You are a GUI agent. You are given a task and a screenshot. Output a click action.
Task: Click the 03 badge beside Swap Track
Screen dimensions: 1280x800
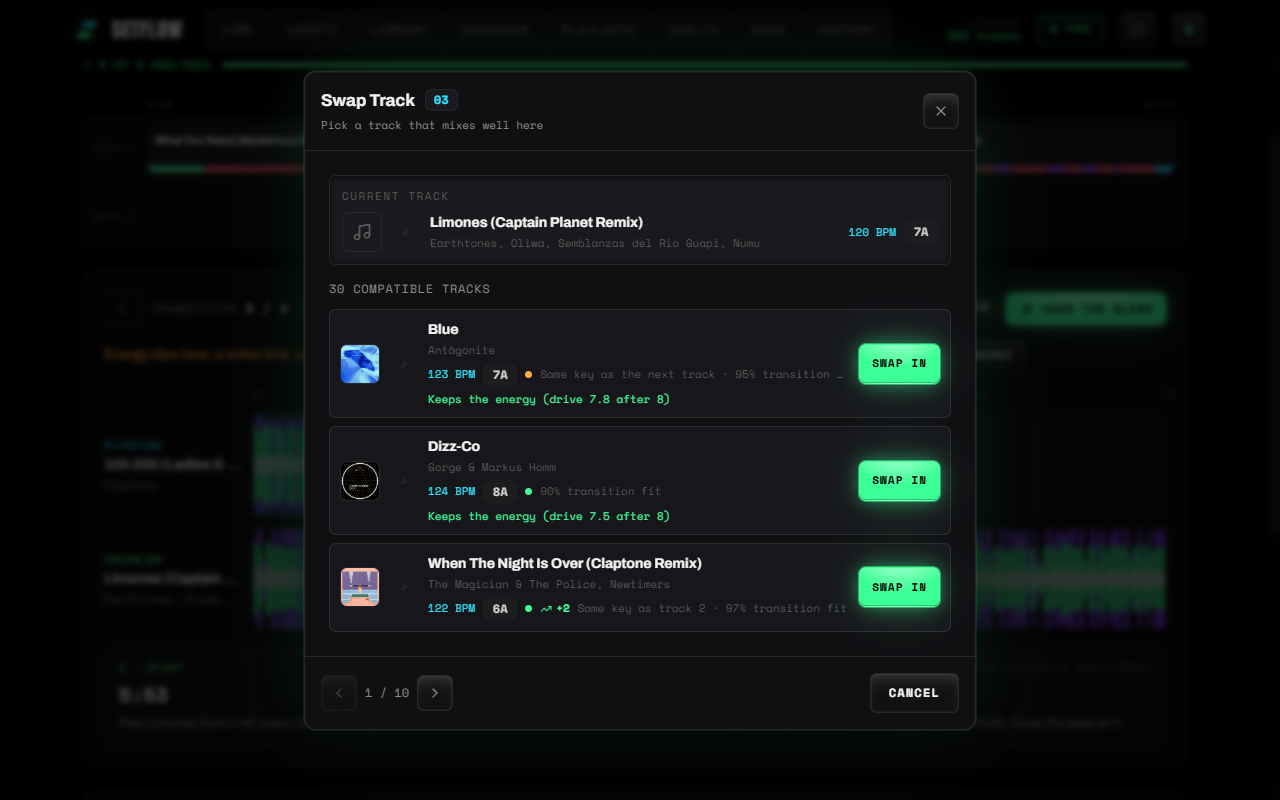pos(441,100)
